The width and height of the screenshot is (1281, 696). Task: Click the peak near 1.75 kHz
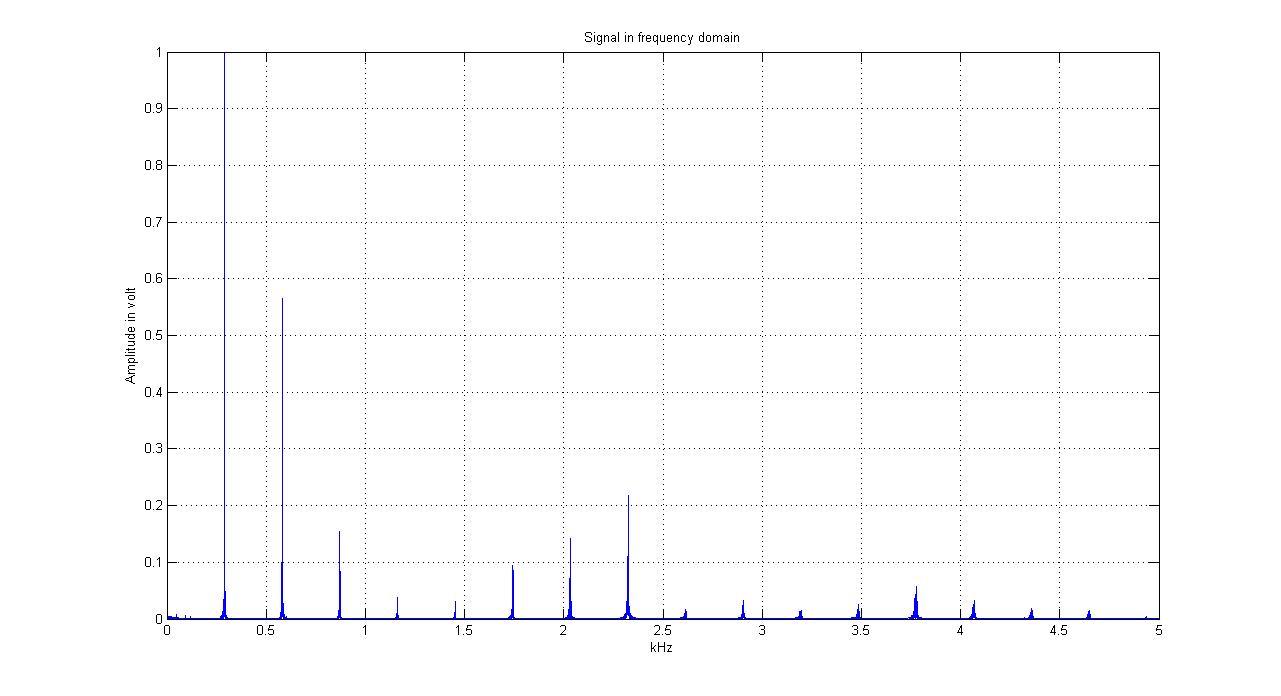pos(512,568)
